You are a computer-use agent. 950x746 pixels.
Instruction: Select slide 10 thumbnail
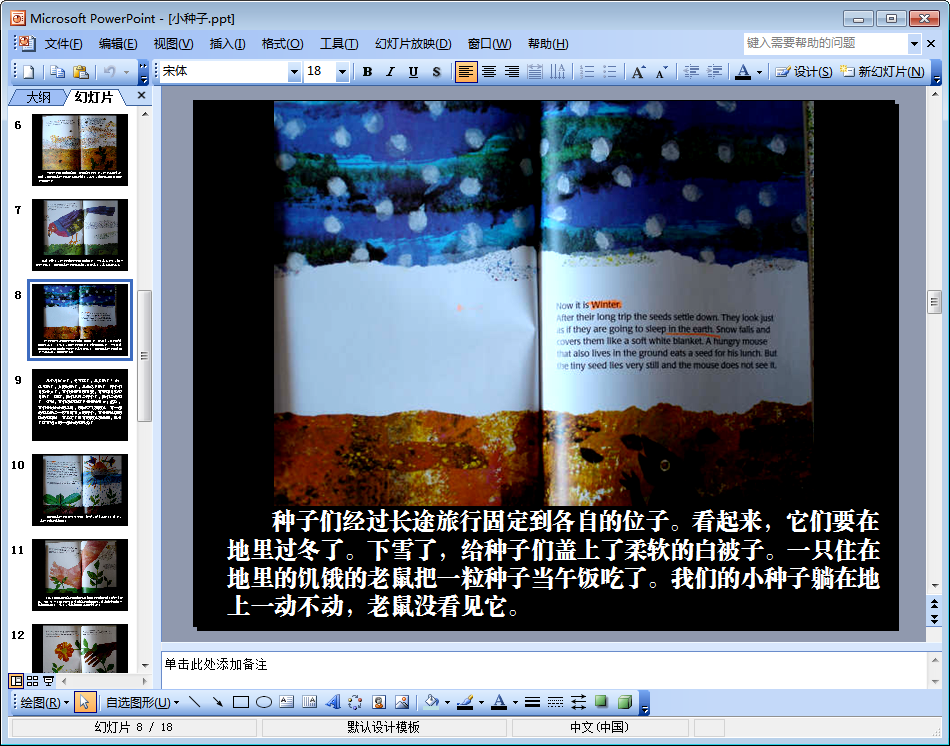[x=80, y=490]
